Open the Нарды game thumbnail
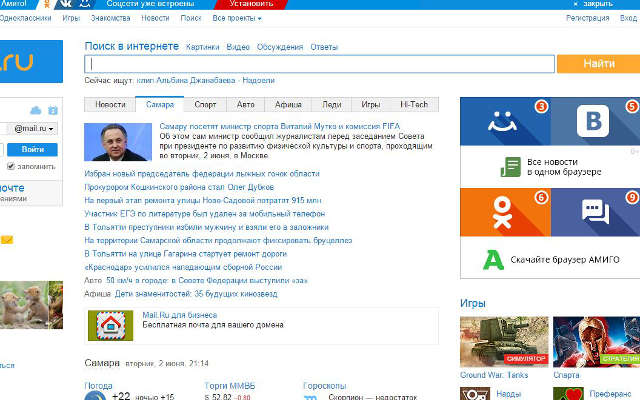The image size is (640, 400). 475,394
